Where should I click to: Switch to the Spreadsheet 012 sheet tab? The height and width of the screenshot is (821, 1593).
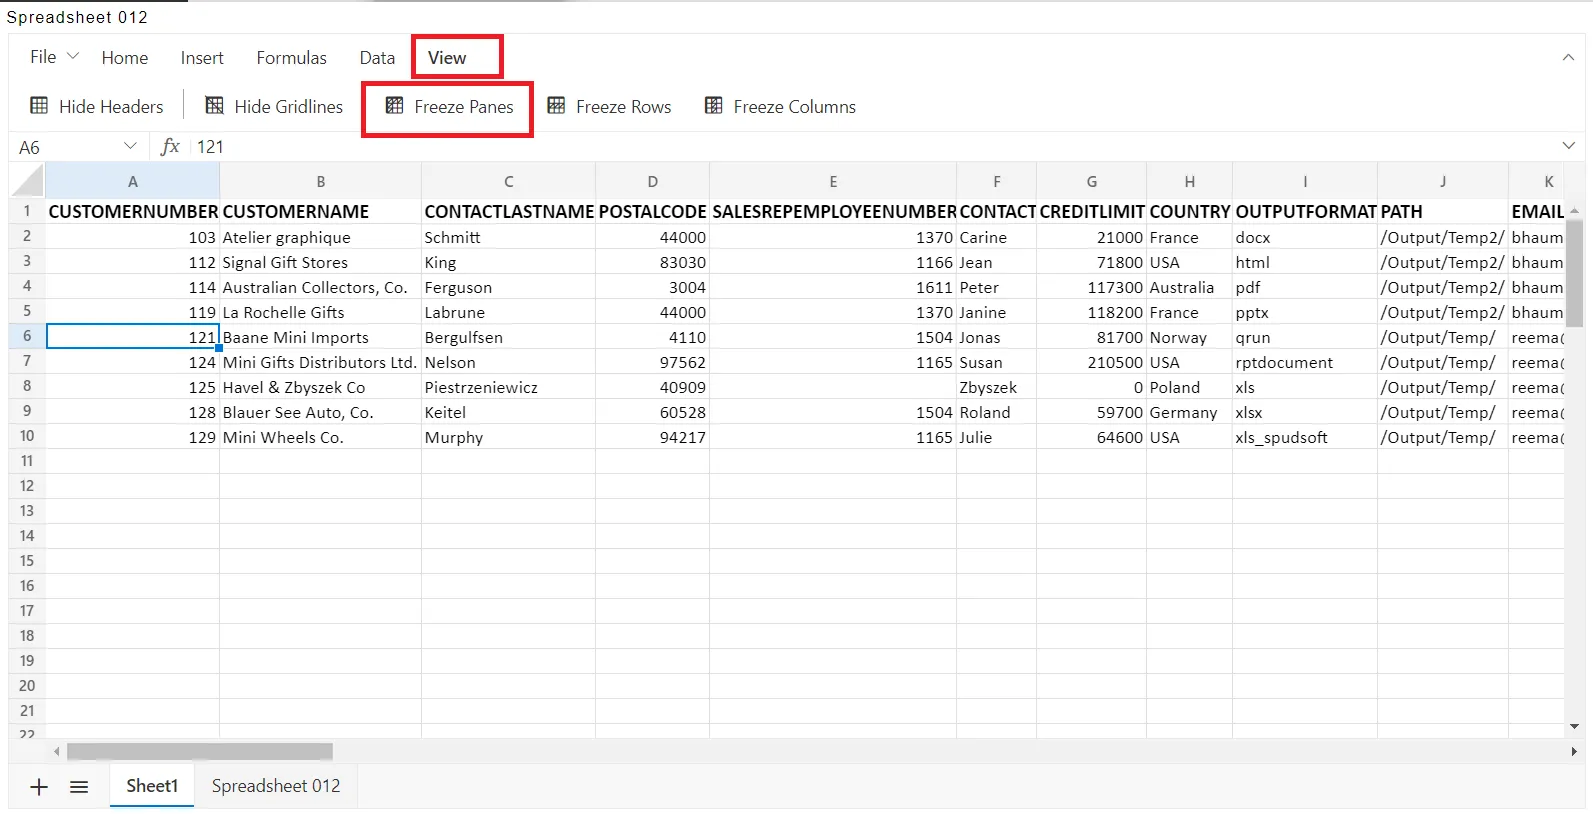tap(276, 786)
